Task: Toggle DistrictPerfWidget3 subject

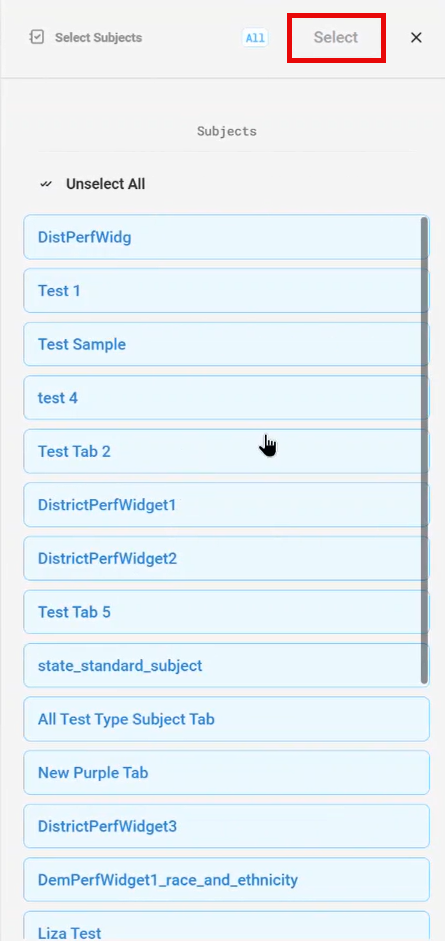Action: coord(226,826)
